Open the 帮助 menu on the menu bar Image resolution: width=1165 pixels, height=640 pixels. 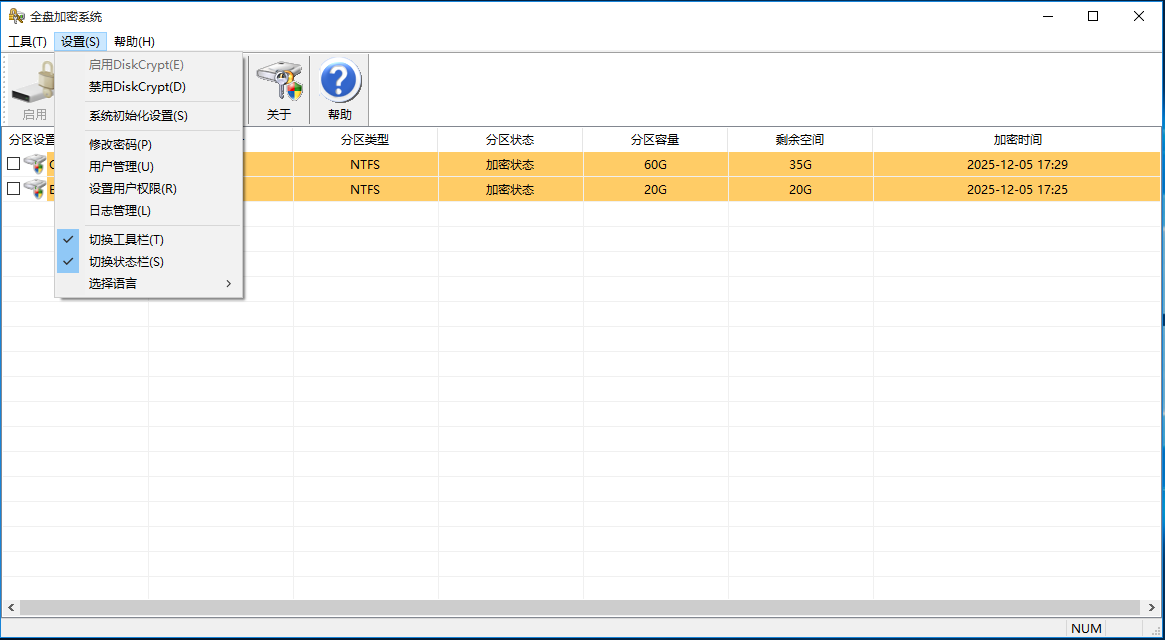pos(132,41)
